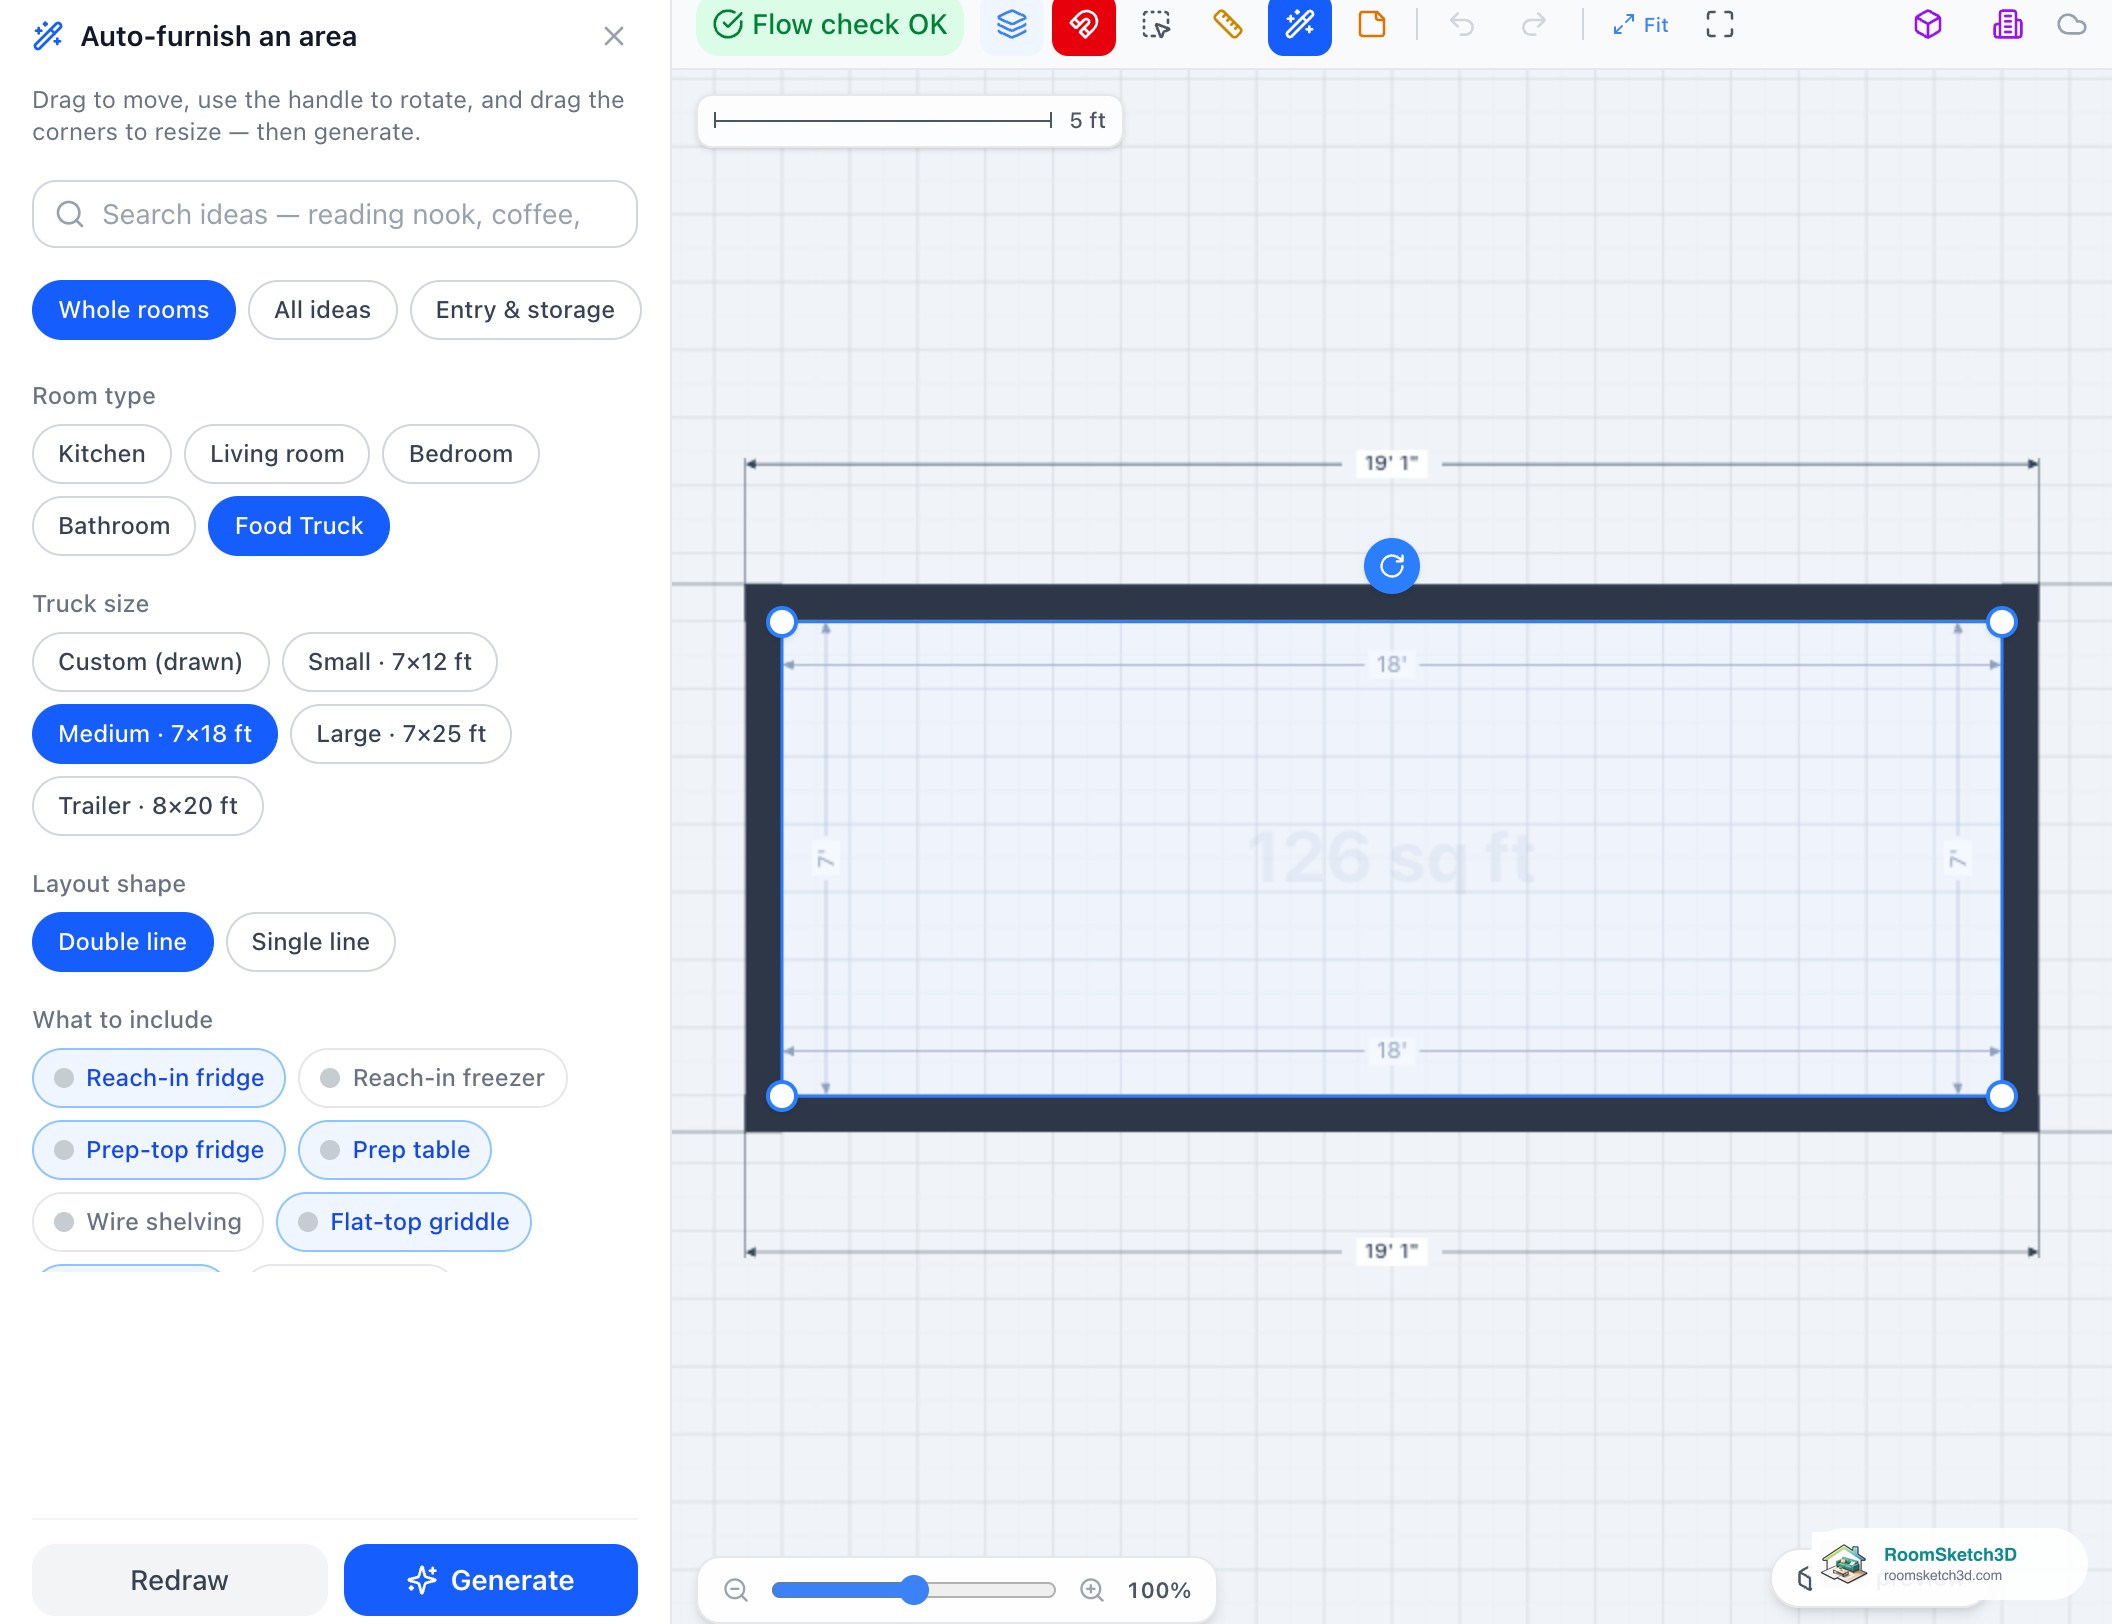Screen dimensions: 2112x1624
Task: Toggle Prep-top fridge inclusion
Action: click(159, 1150)
